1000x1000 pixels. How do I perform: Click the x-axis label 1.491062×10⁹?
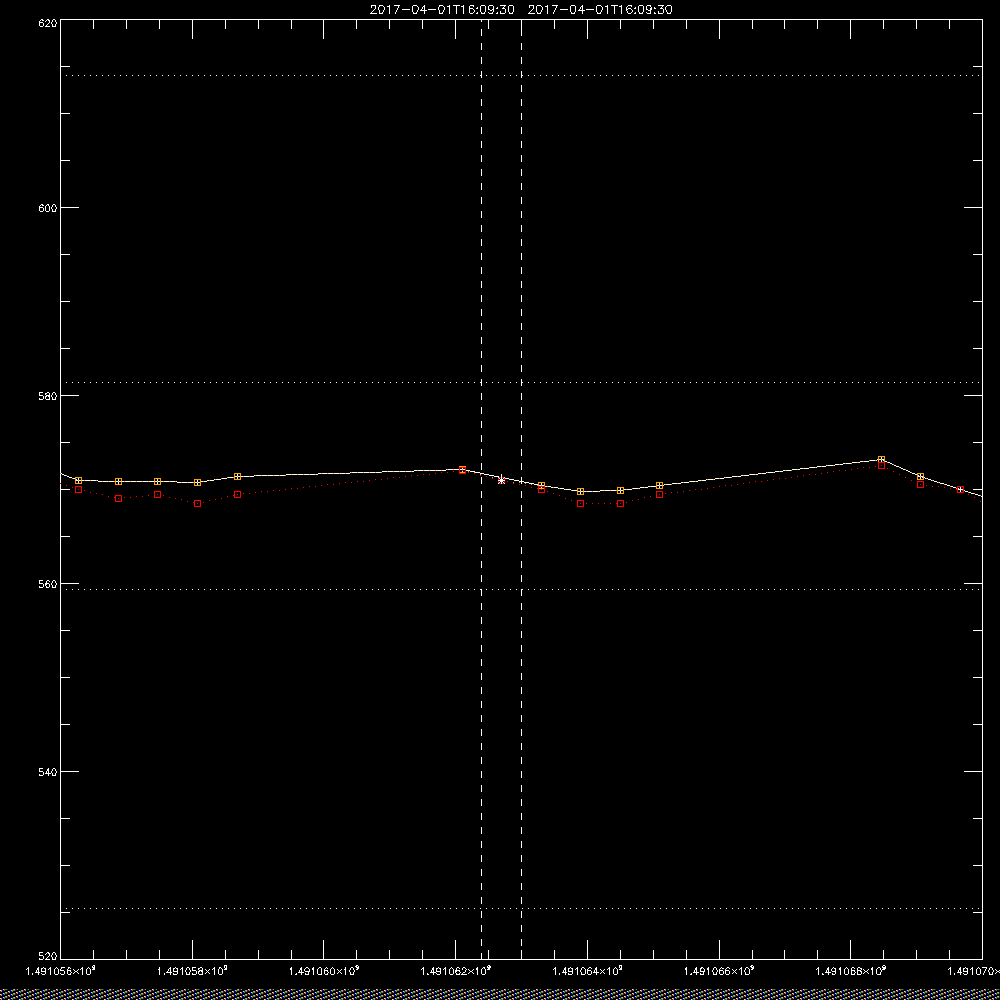(x=455, y=971)
